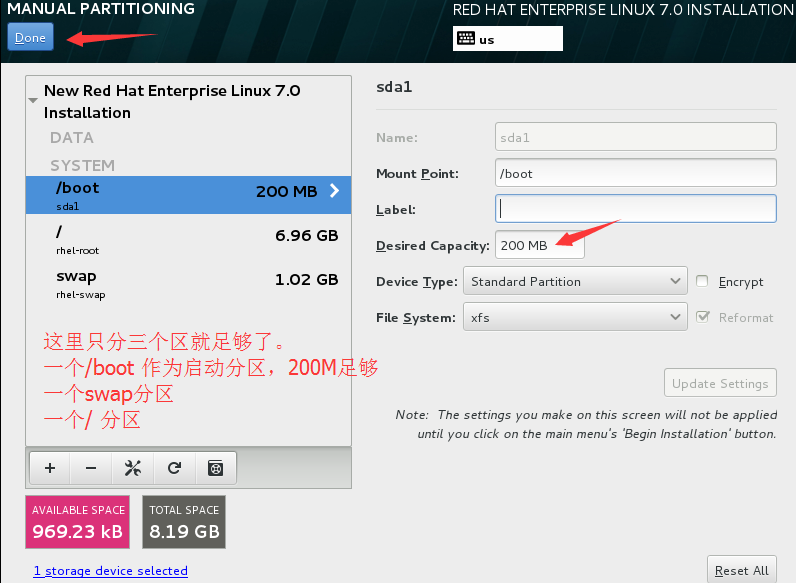The width and height of the screenshot is (796, 583).
Task: Click the DATA section heading
Action: [72, 138]
